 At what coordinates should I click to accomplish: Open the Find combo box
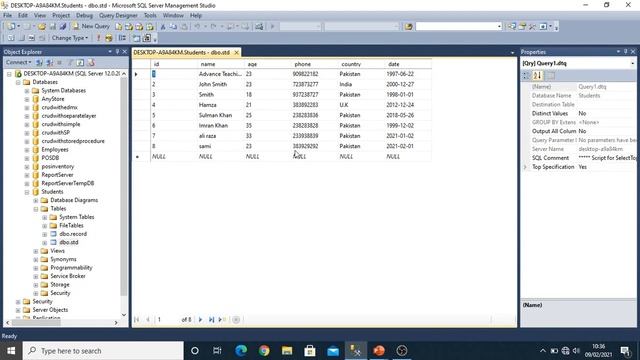pos(459,27)
